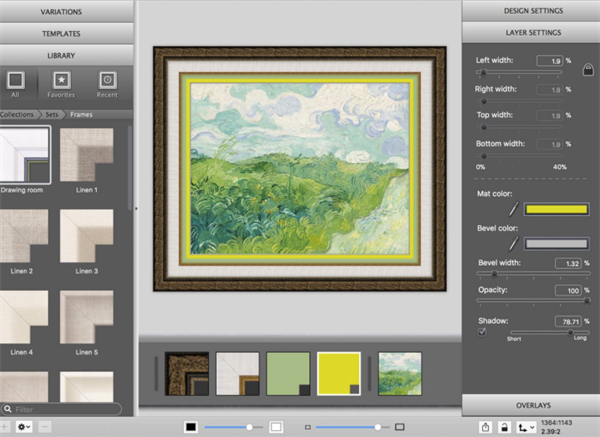Pick Mat color with eyedropper
The height and width of the screenshot is (437, 600).
click(514, 209)
